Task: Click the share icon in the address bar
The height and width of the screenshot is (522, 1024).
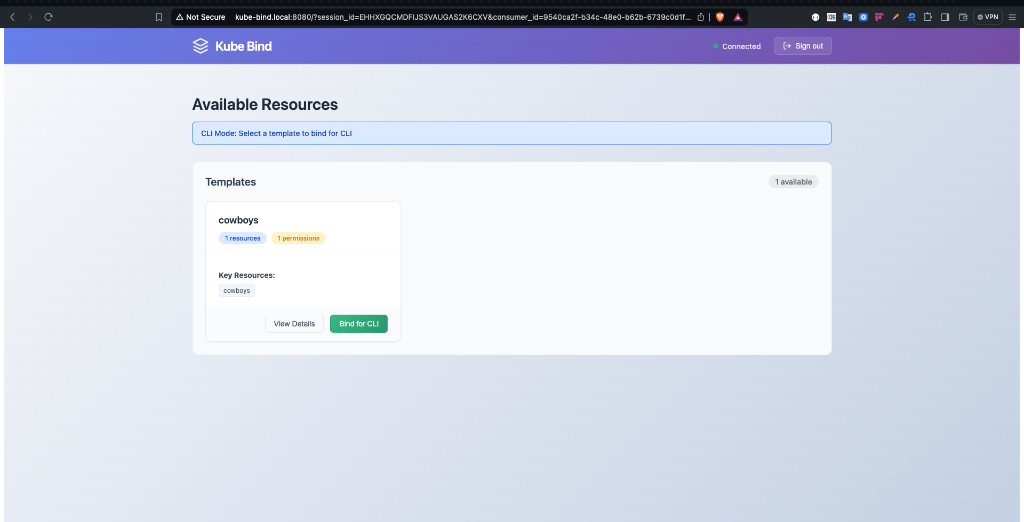Action: [x=701, y=17]
